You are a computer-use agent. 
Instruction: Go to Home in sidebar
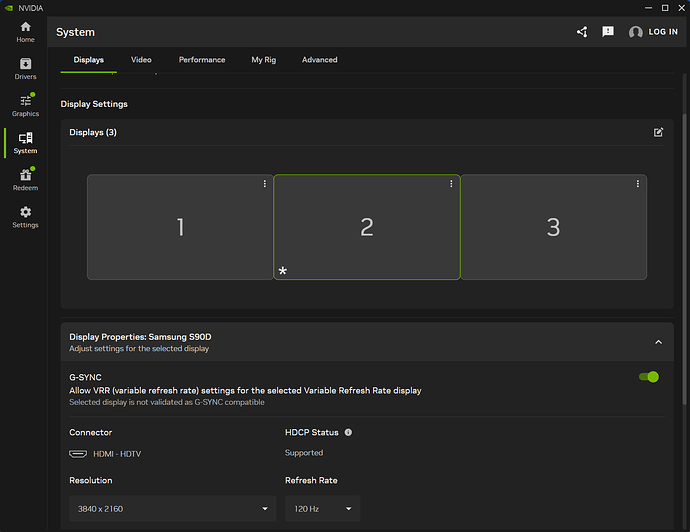point(26,32)
